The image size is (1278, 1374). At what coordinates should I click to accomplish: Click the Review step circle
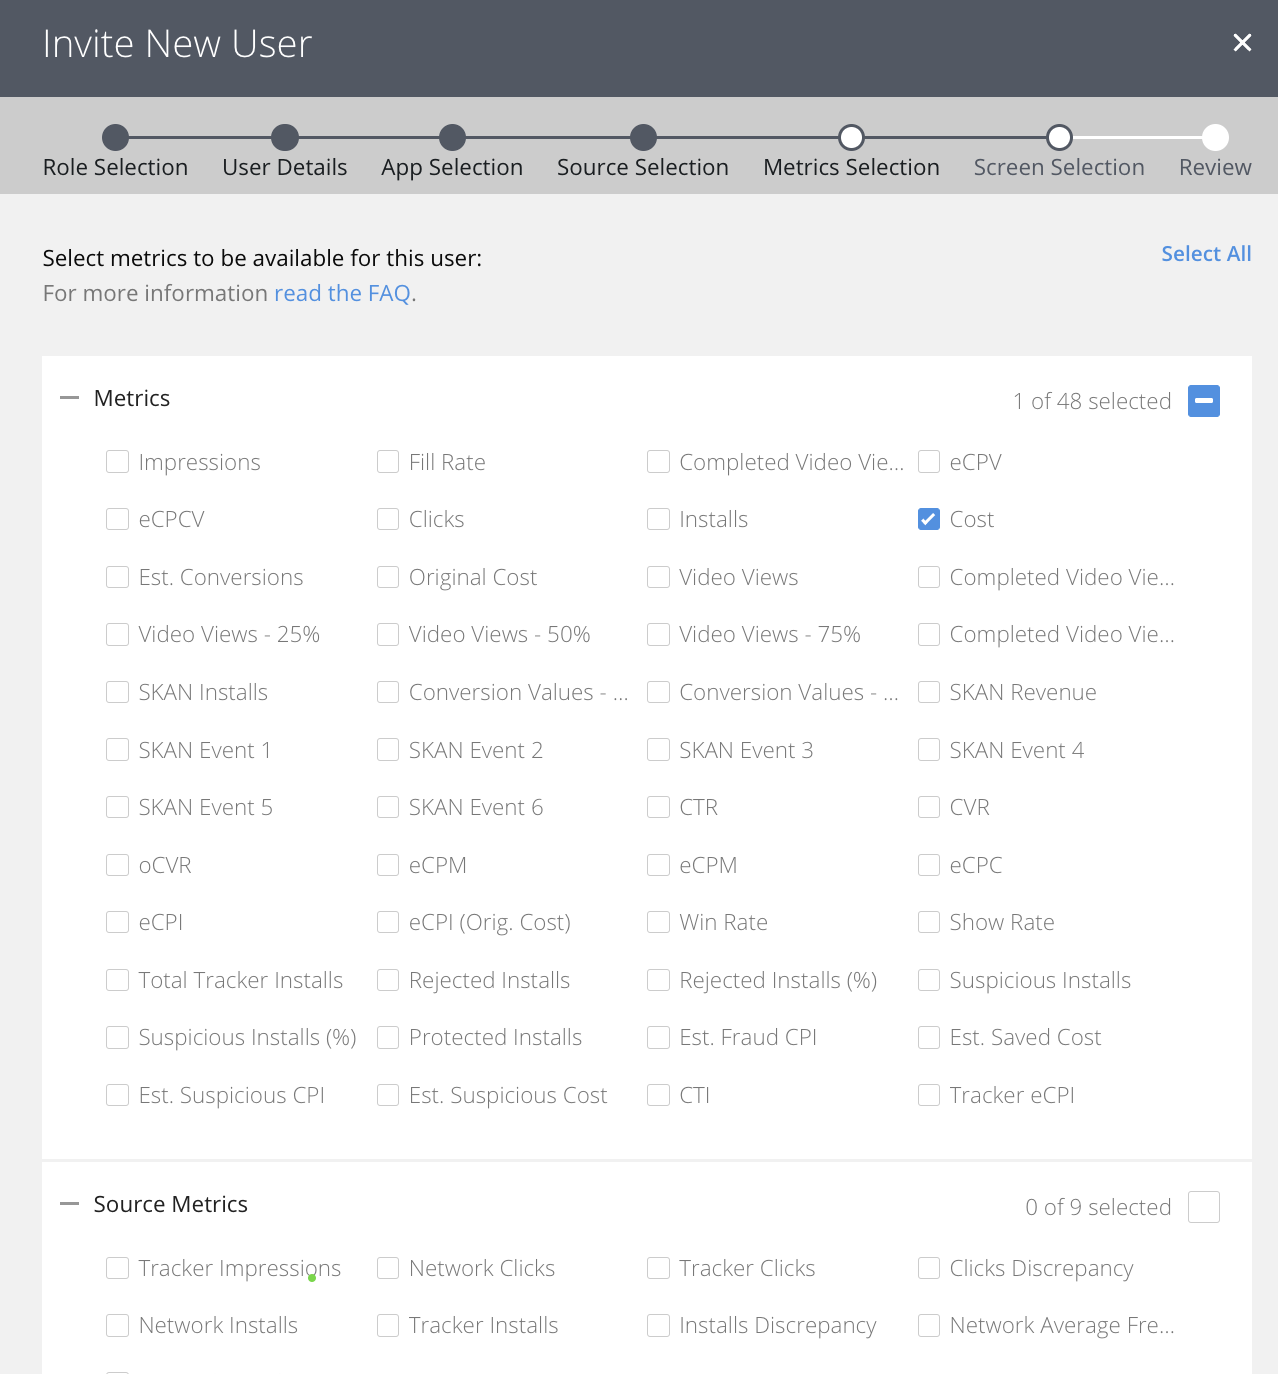point(1215,137)
